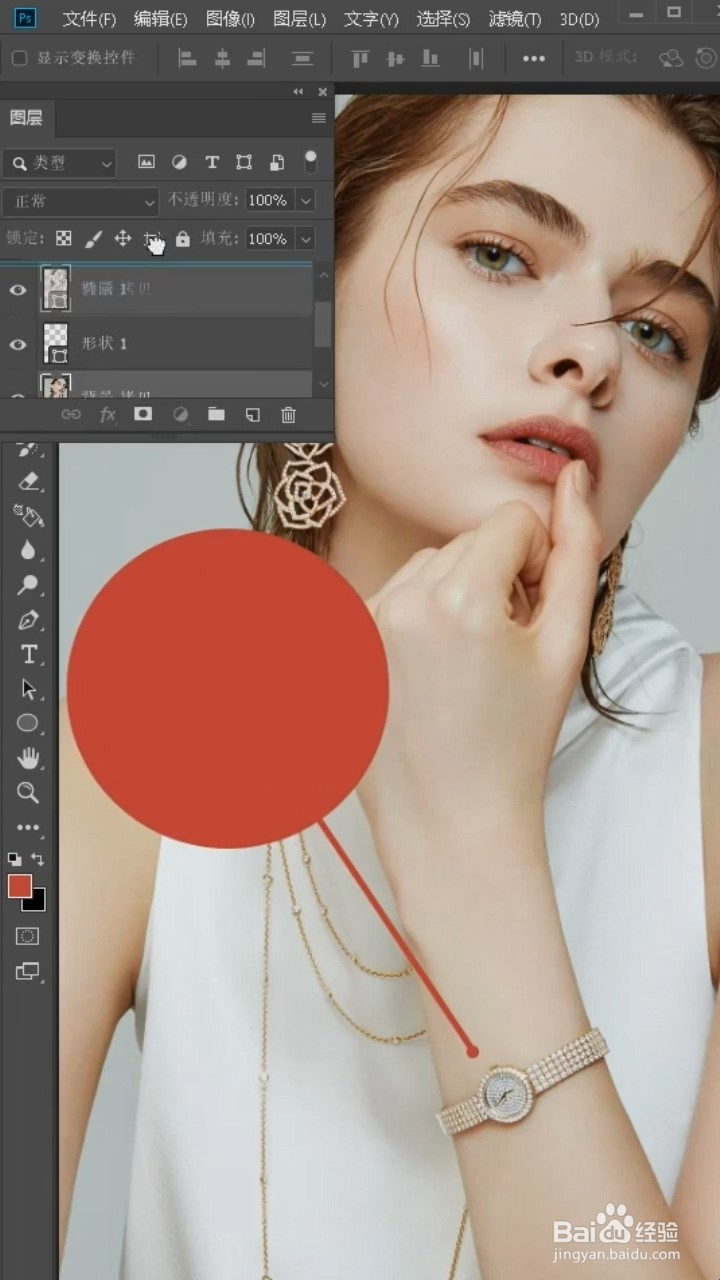The height and width of the screenshot is (1280, 720).
Task: Filter layers by adjustment layer type
Action: [179, 162]
